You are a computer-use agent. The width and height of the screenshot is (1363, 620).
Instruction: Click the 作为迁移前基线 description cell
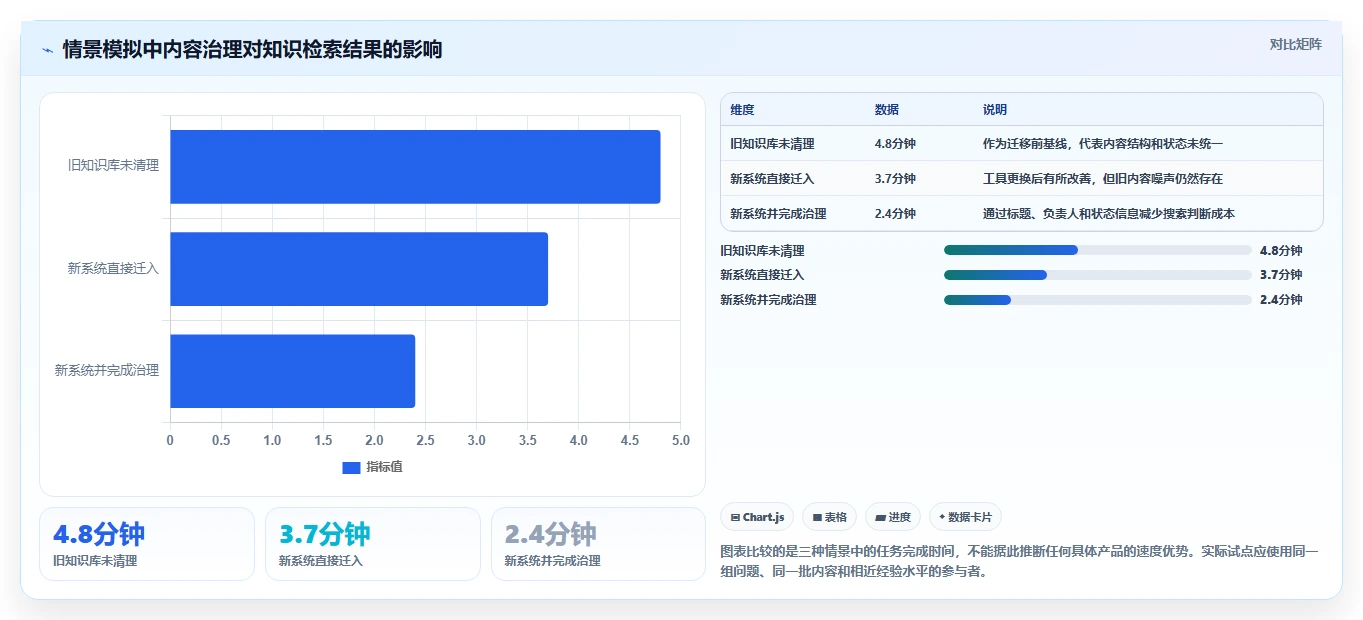1102,144
